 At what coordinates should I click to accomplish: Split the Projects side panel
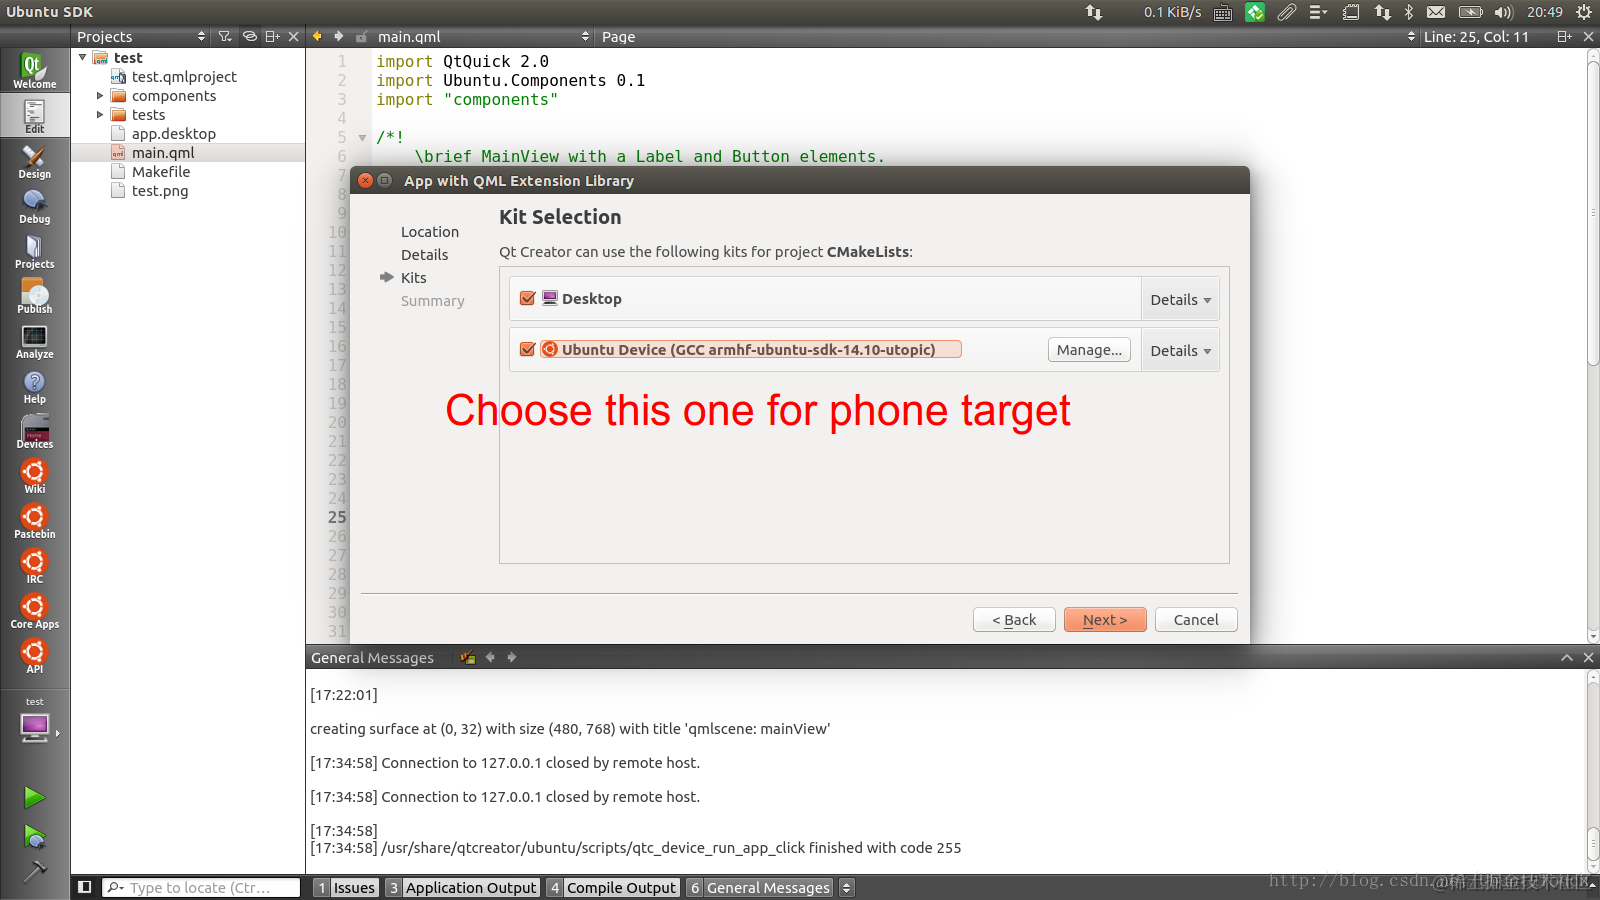pyautogui.click(x=272, y=36)
